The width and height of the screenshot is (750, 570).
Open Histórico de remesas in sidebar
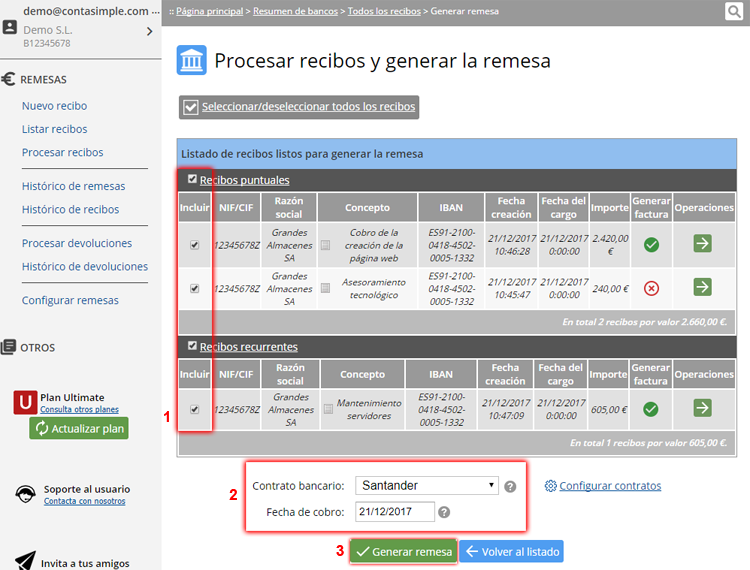click(73, 186)
